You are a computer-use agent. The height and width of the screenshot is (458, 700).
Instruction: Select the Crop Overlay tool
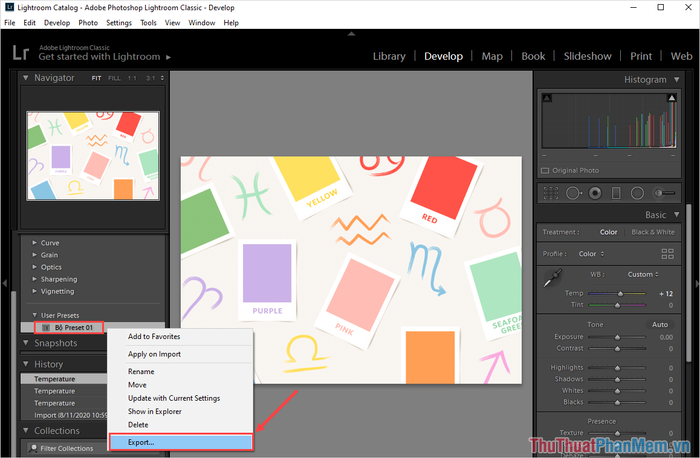pos(549,192)
